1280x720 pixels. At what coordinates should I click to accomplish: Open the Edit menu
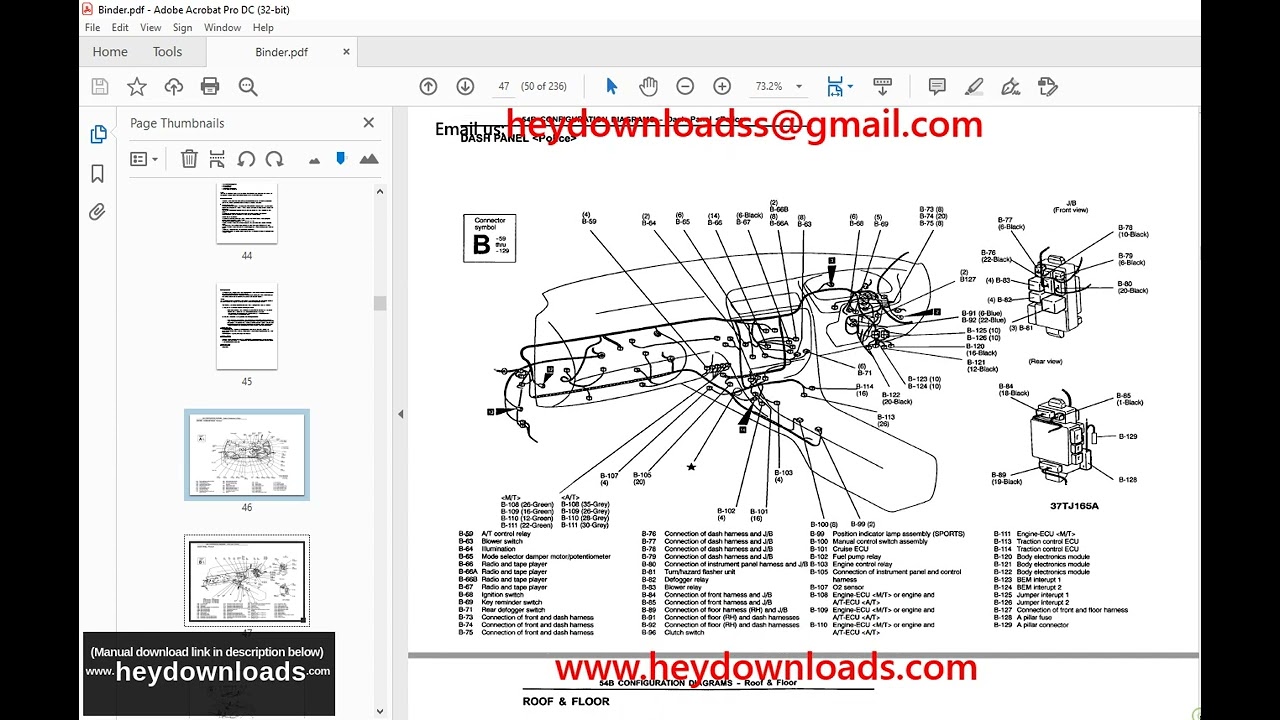click(x=120, y=28)
